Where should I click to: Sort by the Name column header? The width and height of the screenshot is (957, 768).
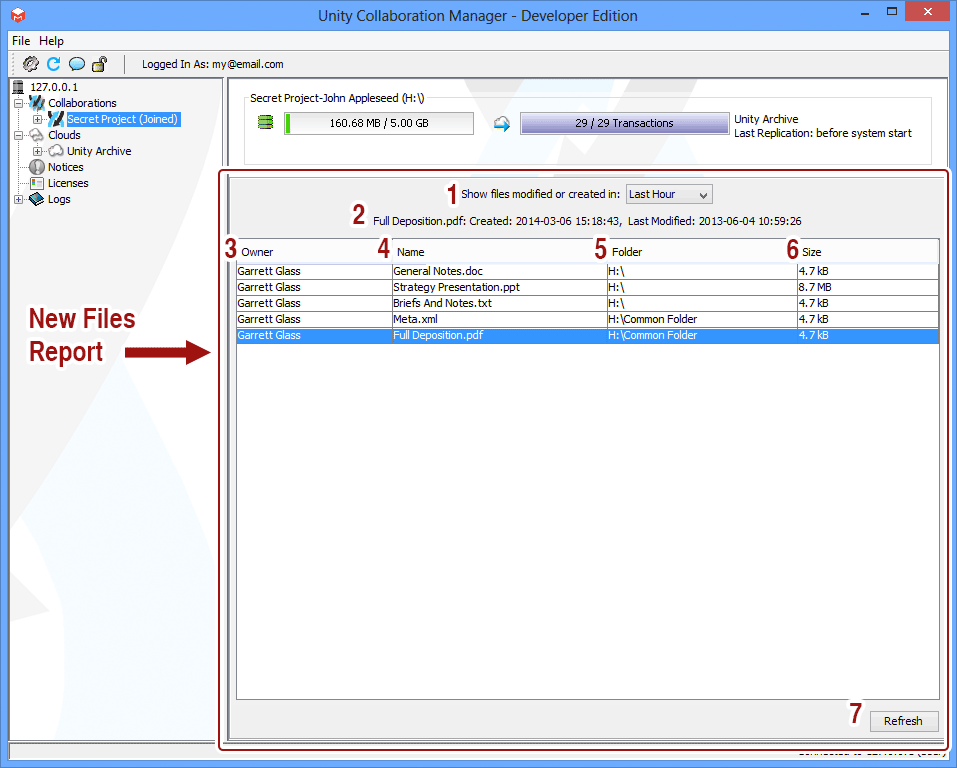499,252
